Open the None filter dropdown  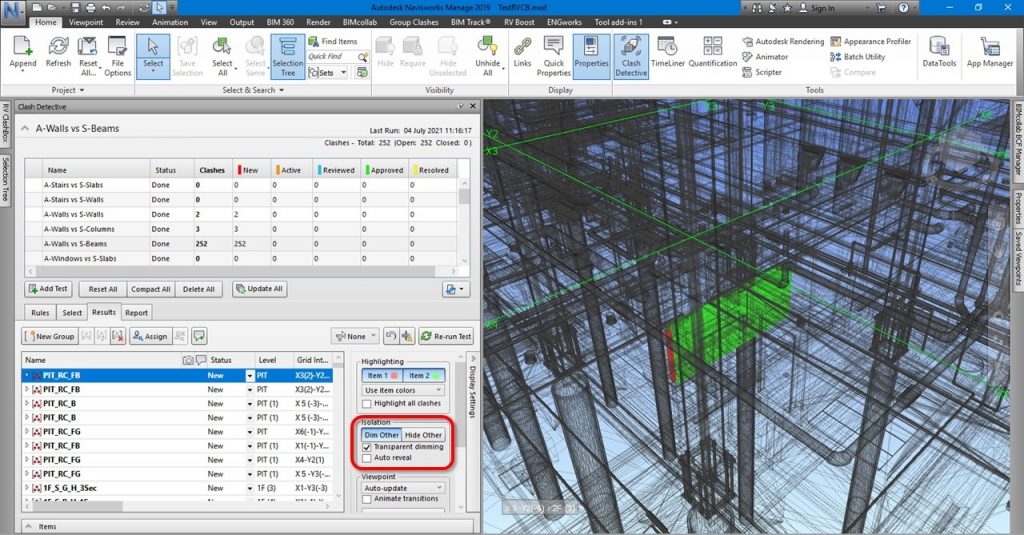[x=355, y=336]
